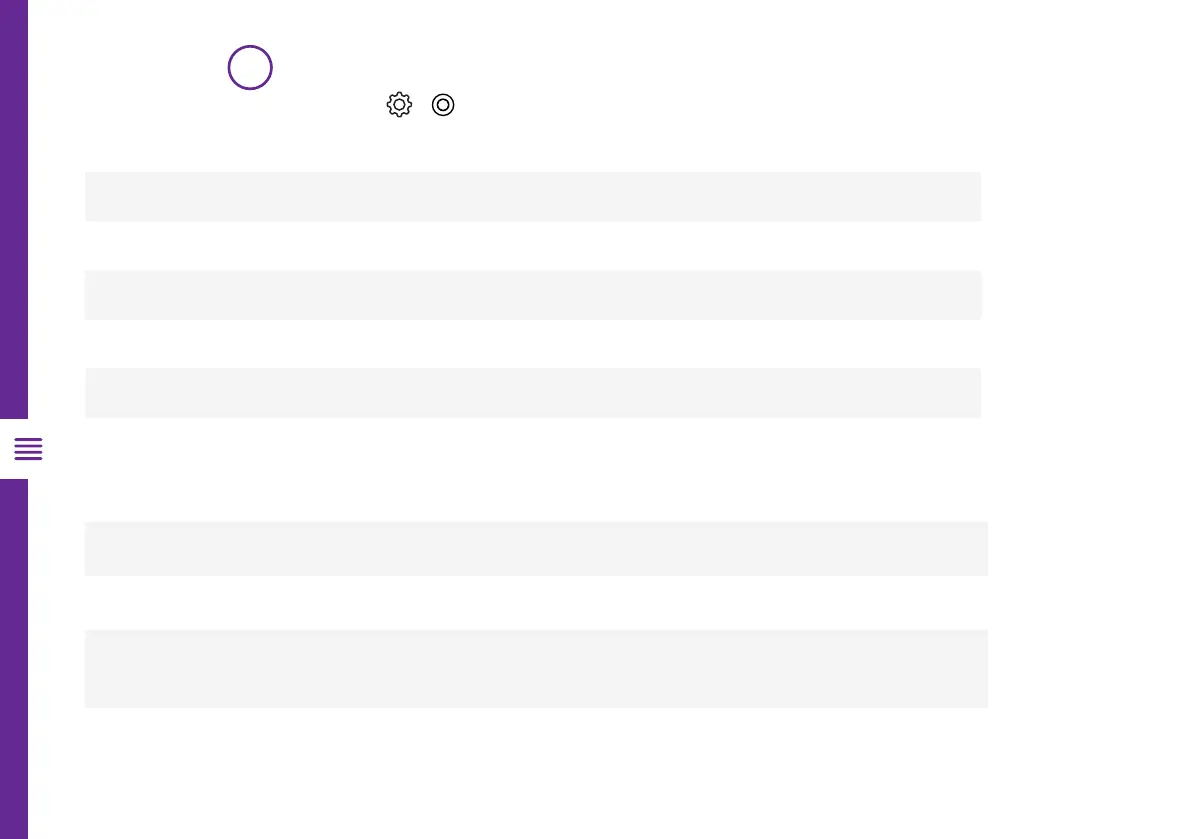Viewport: 1191px width, 839px height.
Task: Open the purple hamburger menu icon
Action: coord(28,449)
